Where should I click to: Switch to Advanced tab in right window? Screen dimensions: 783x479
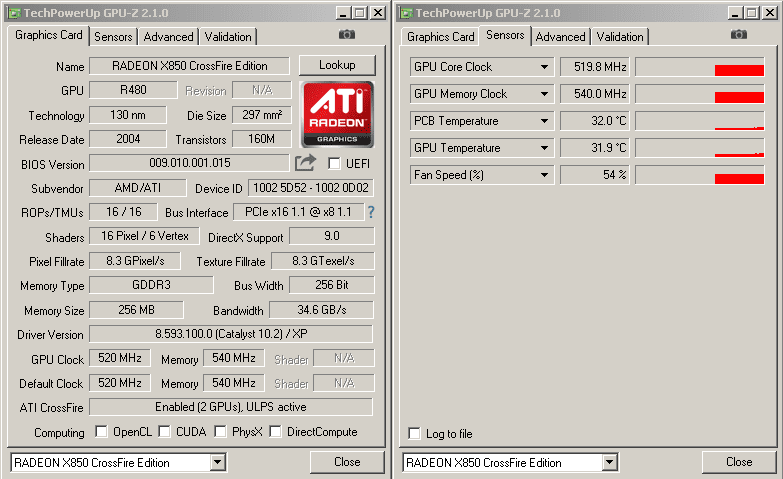[560, 37]
